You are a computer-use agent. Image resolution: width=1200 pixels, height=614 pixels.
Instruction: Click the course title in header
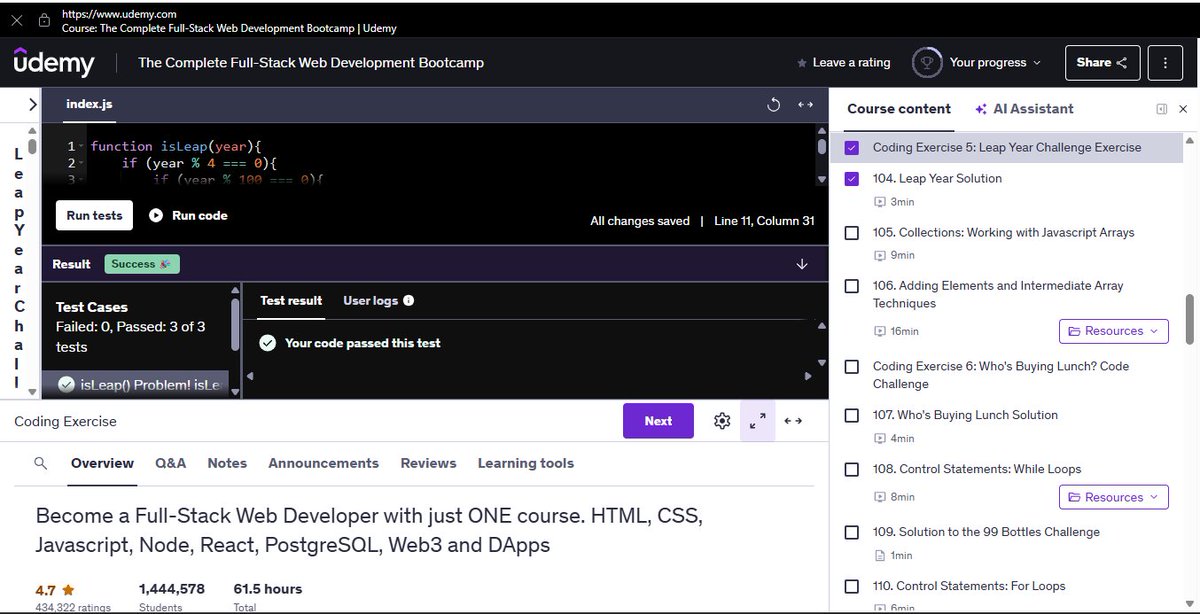point(311,62)
